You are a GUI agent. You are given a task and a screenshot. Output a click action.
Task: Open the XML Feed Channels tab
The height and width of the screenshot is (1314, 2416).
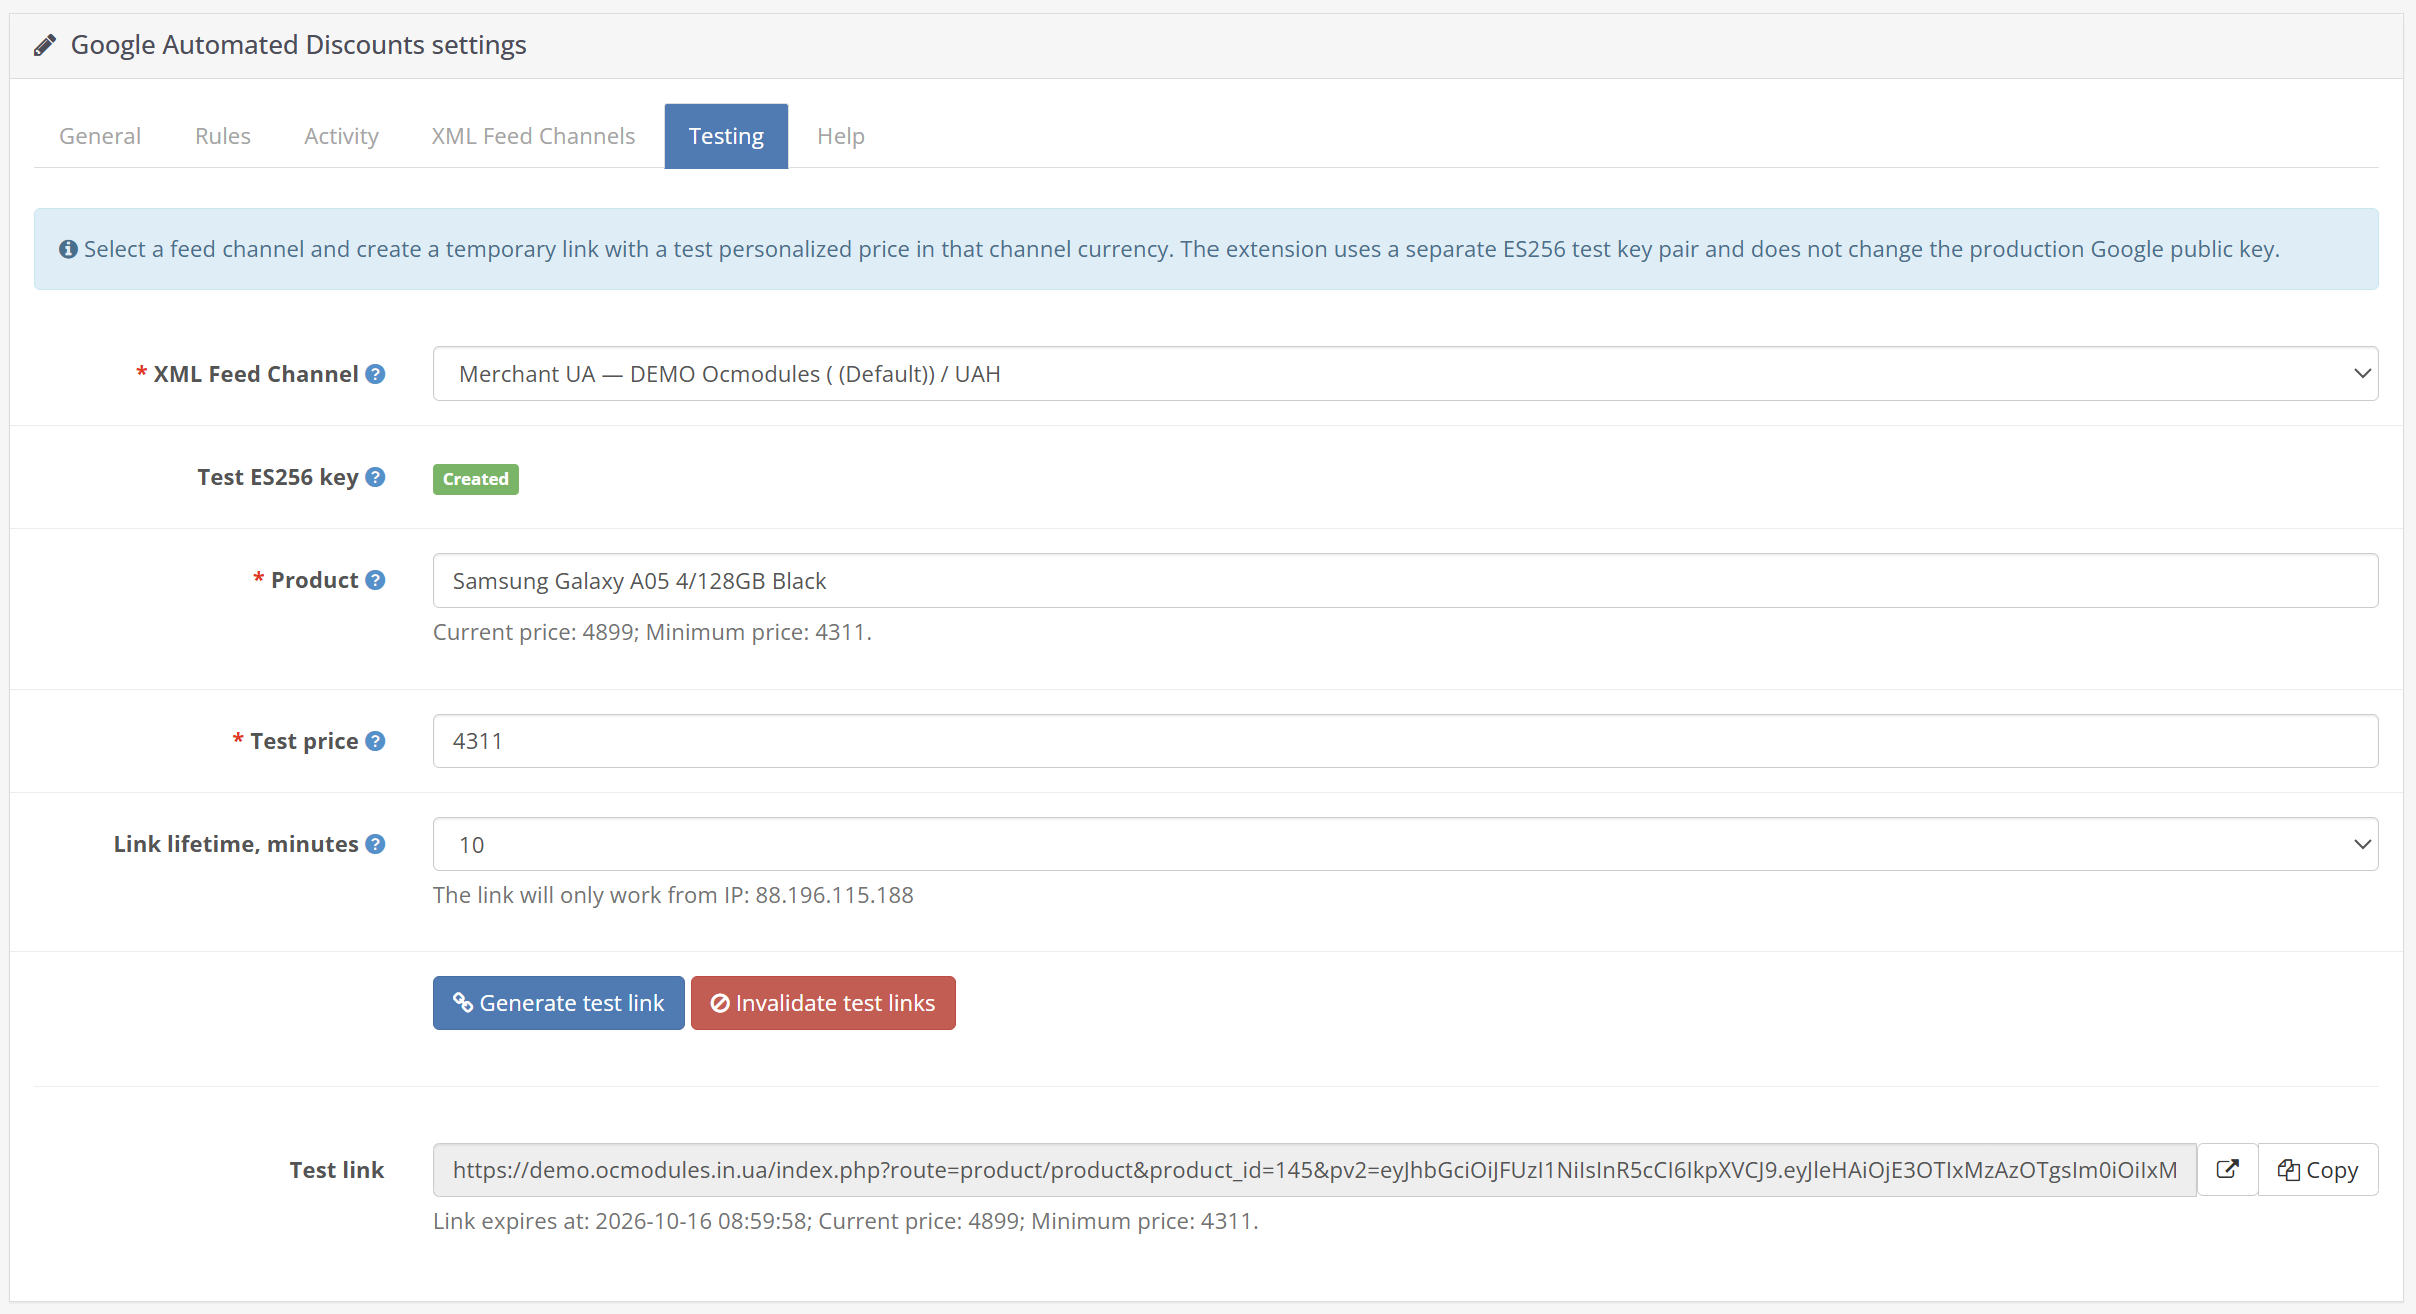[533, 136]
